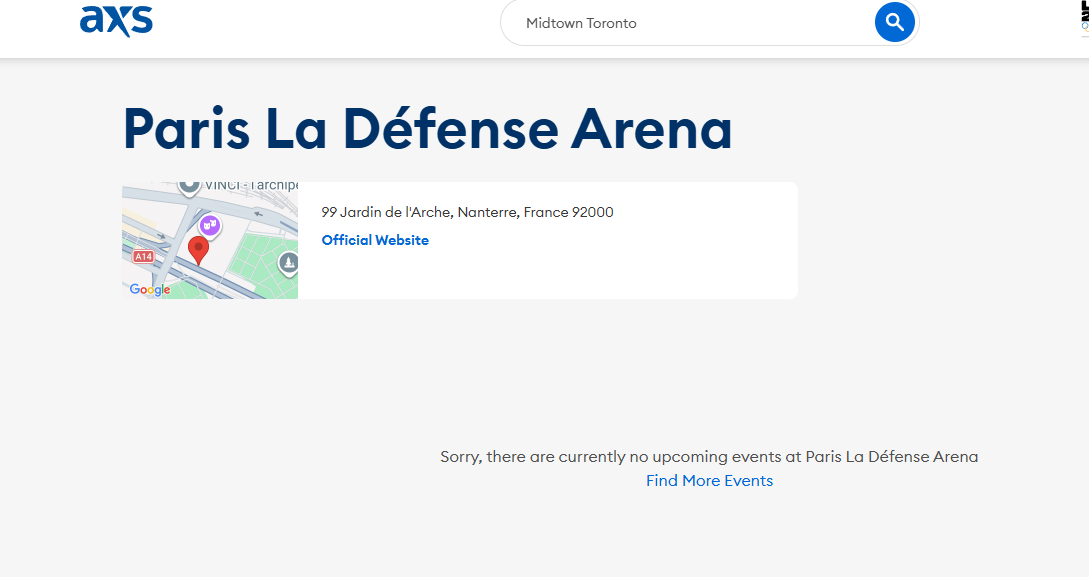Click the blue magnifying glass search button
Screen dimensions: 1089x577
click(x=894, y=22)
